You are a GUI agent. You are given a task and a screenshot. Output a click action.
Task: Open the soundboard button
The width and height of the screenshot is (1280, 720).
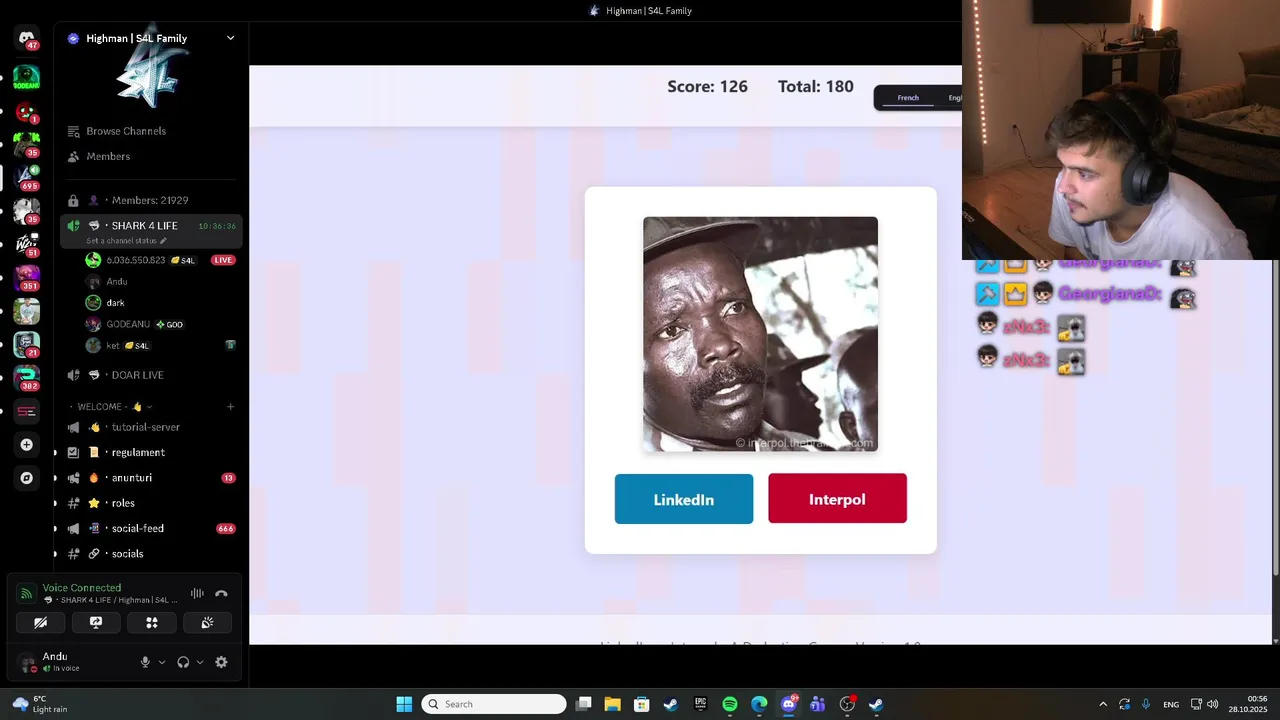(x=207, y=622)
